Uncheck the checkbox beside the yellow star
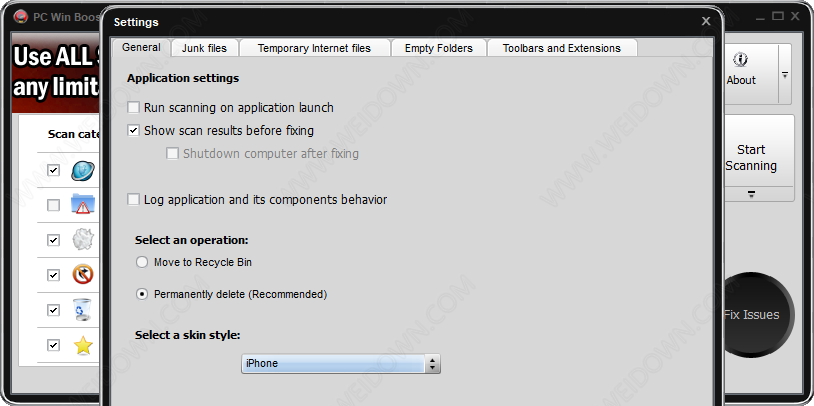Screen dimensions: 814x406 (53, 345)
